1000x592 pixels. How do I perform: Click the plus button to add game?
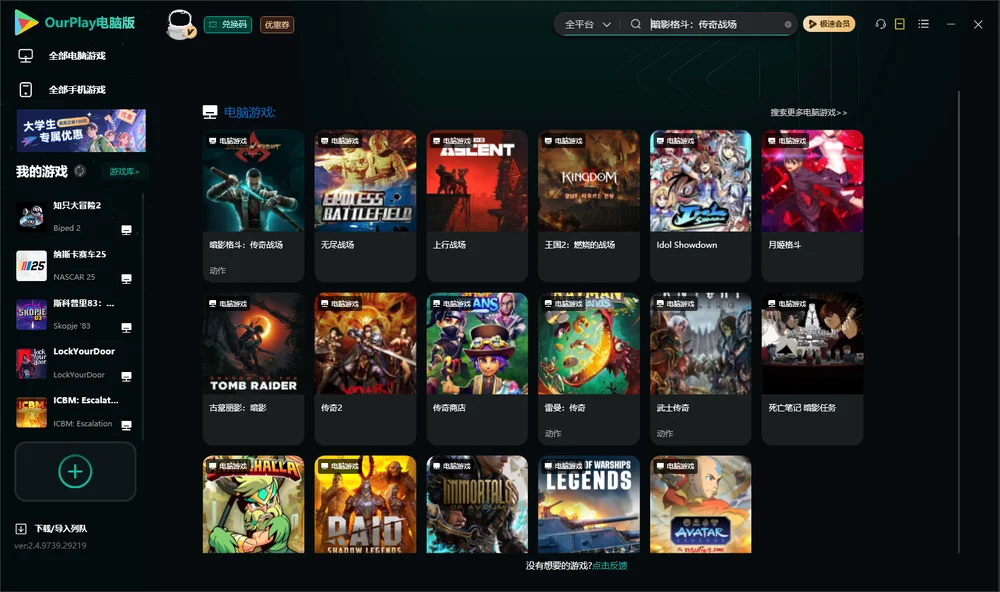pyautogui.click(x=75, y=471)
